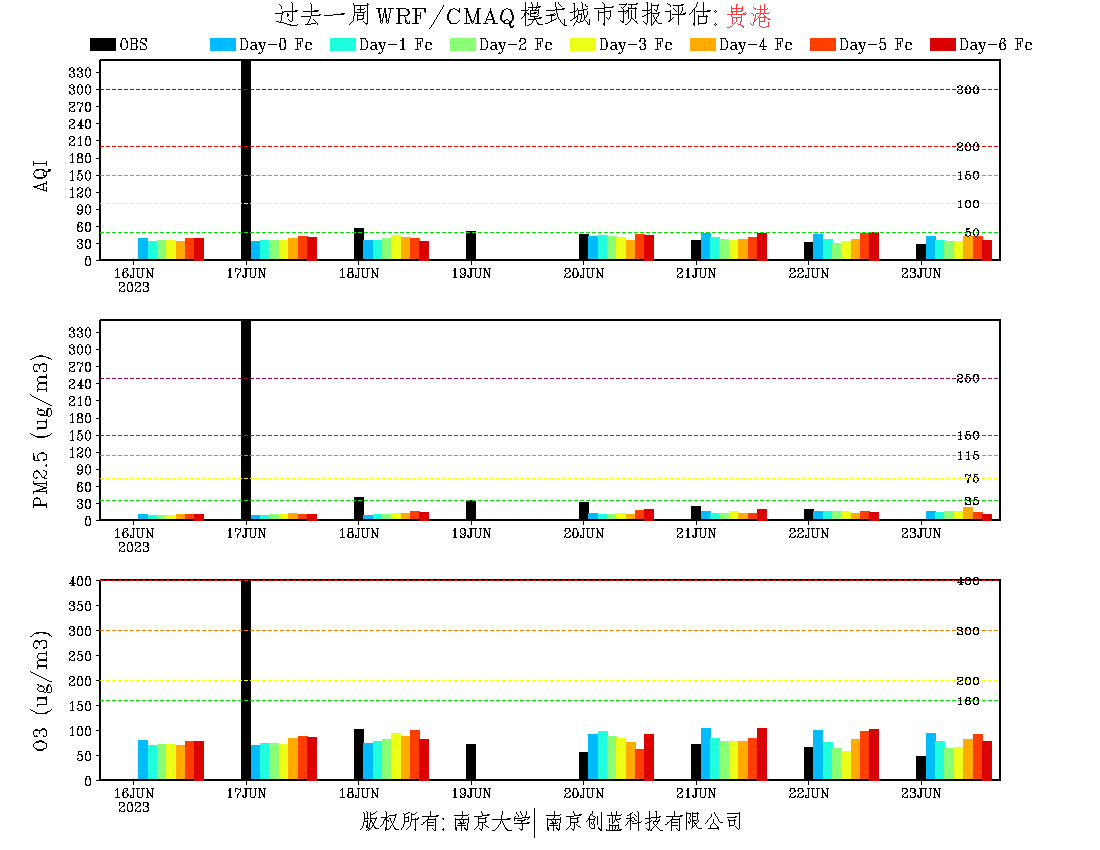Viewport: 1100px width, 850px height.
Task: Open 南京创蓝科技有限公司 footer text
Action: click(643, 822)
